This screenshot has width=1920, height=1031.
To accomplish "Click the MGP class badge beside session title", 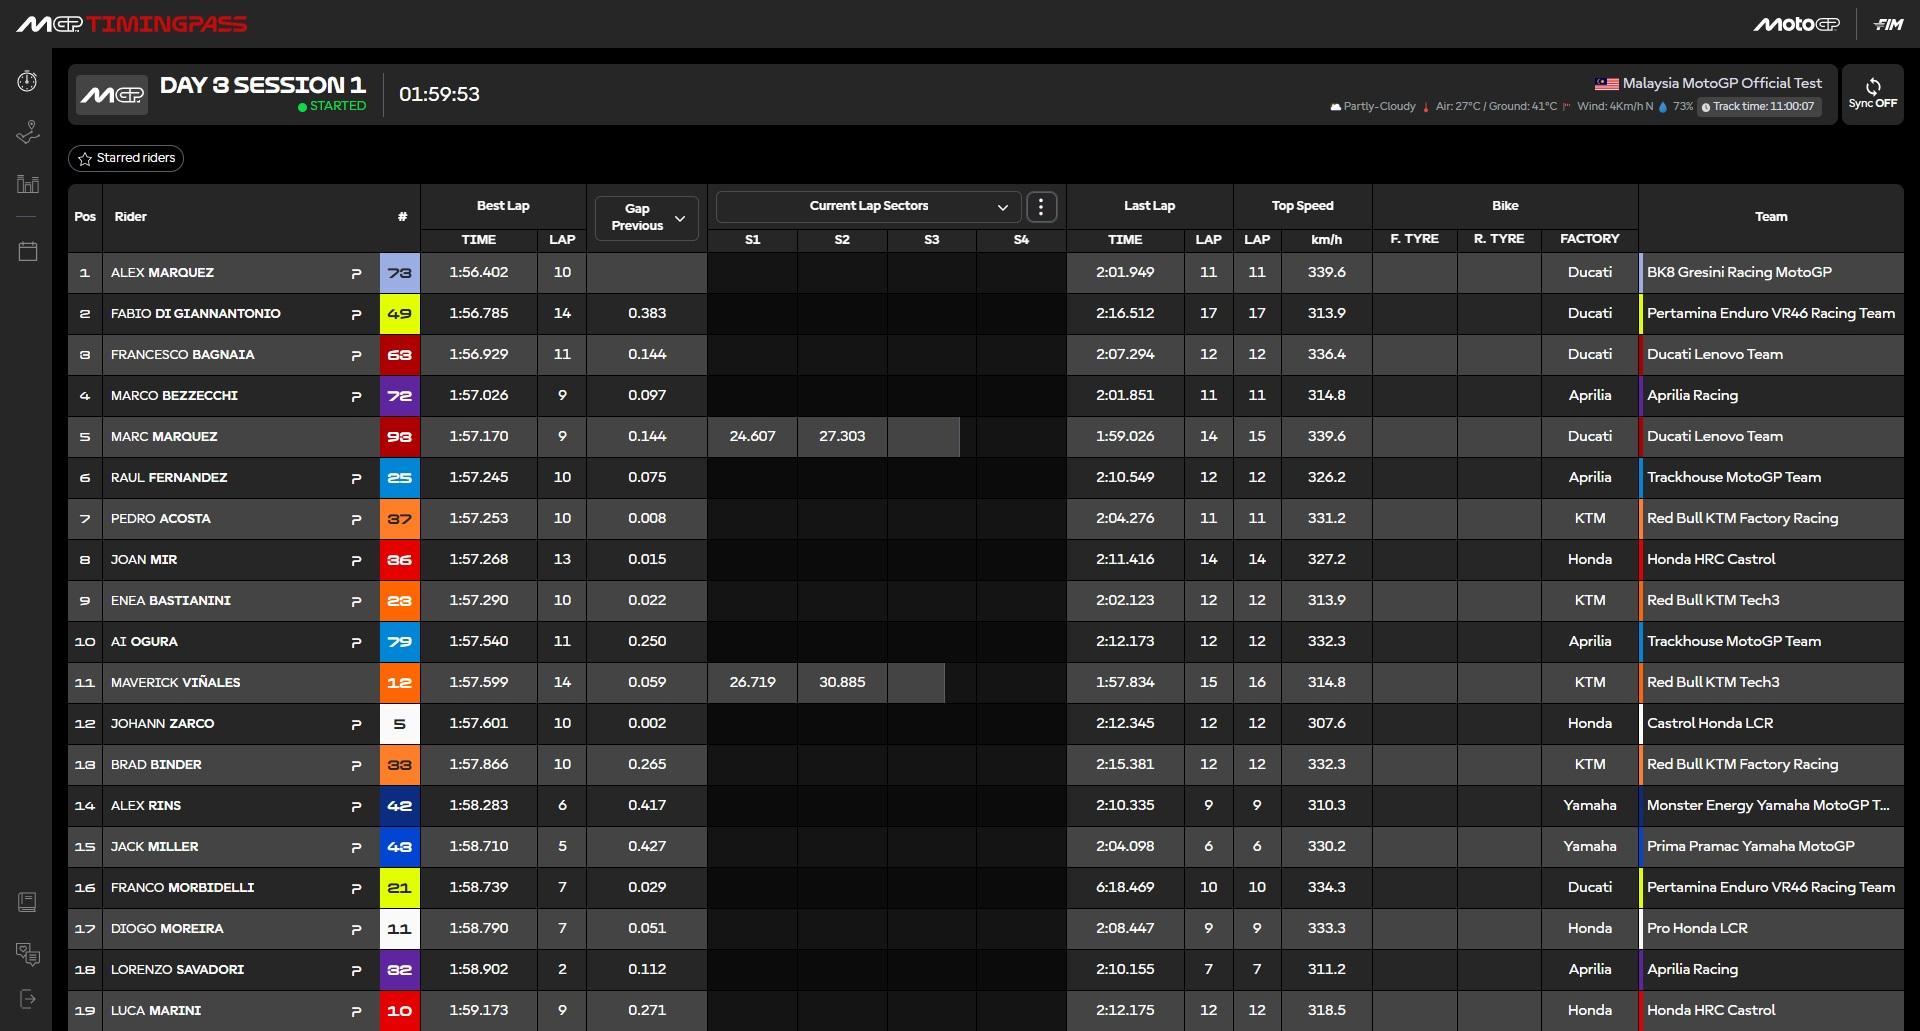I will (112, 95).
